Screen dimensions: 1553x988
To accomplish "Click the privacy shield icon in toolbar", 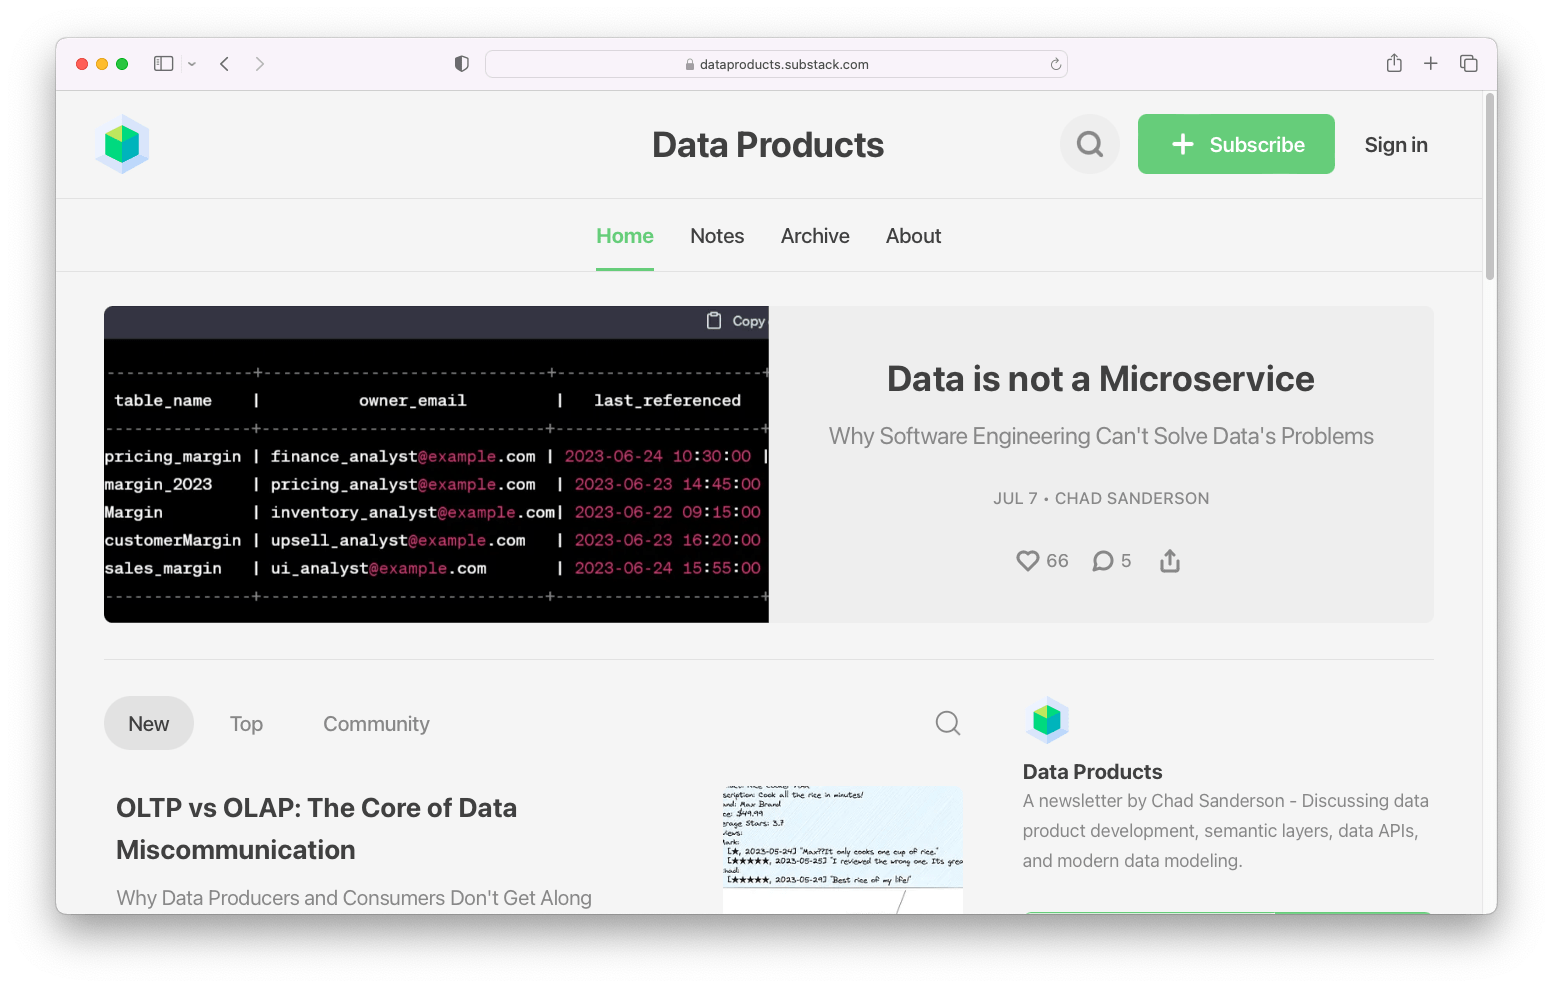I will [461, 64].
